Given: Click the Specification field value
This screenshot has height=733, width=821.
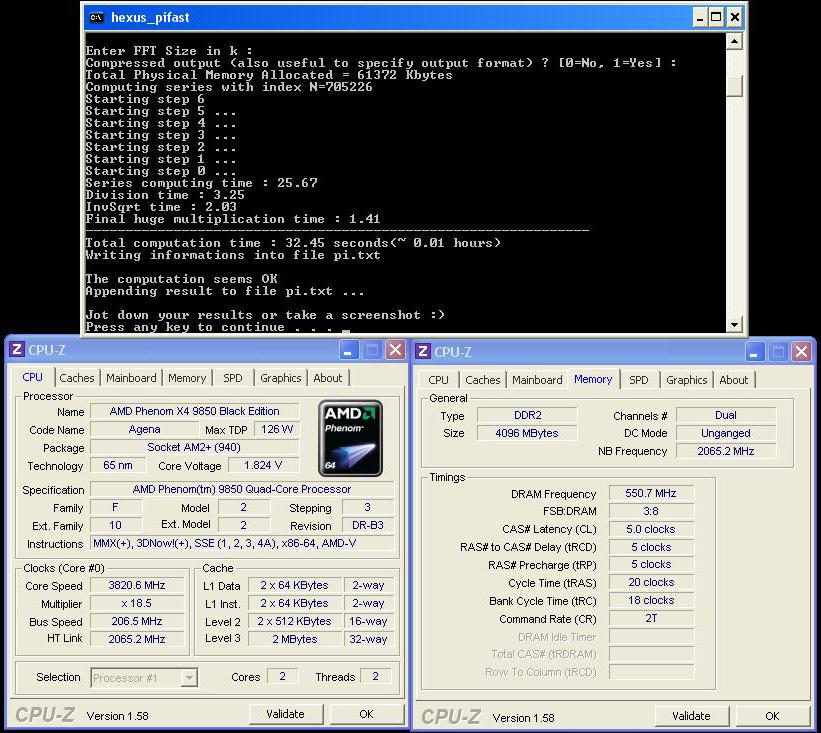Looking at the screenshot, I should click(x=242, y=490).
